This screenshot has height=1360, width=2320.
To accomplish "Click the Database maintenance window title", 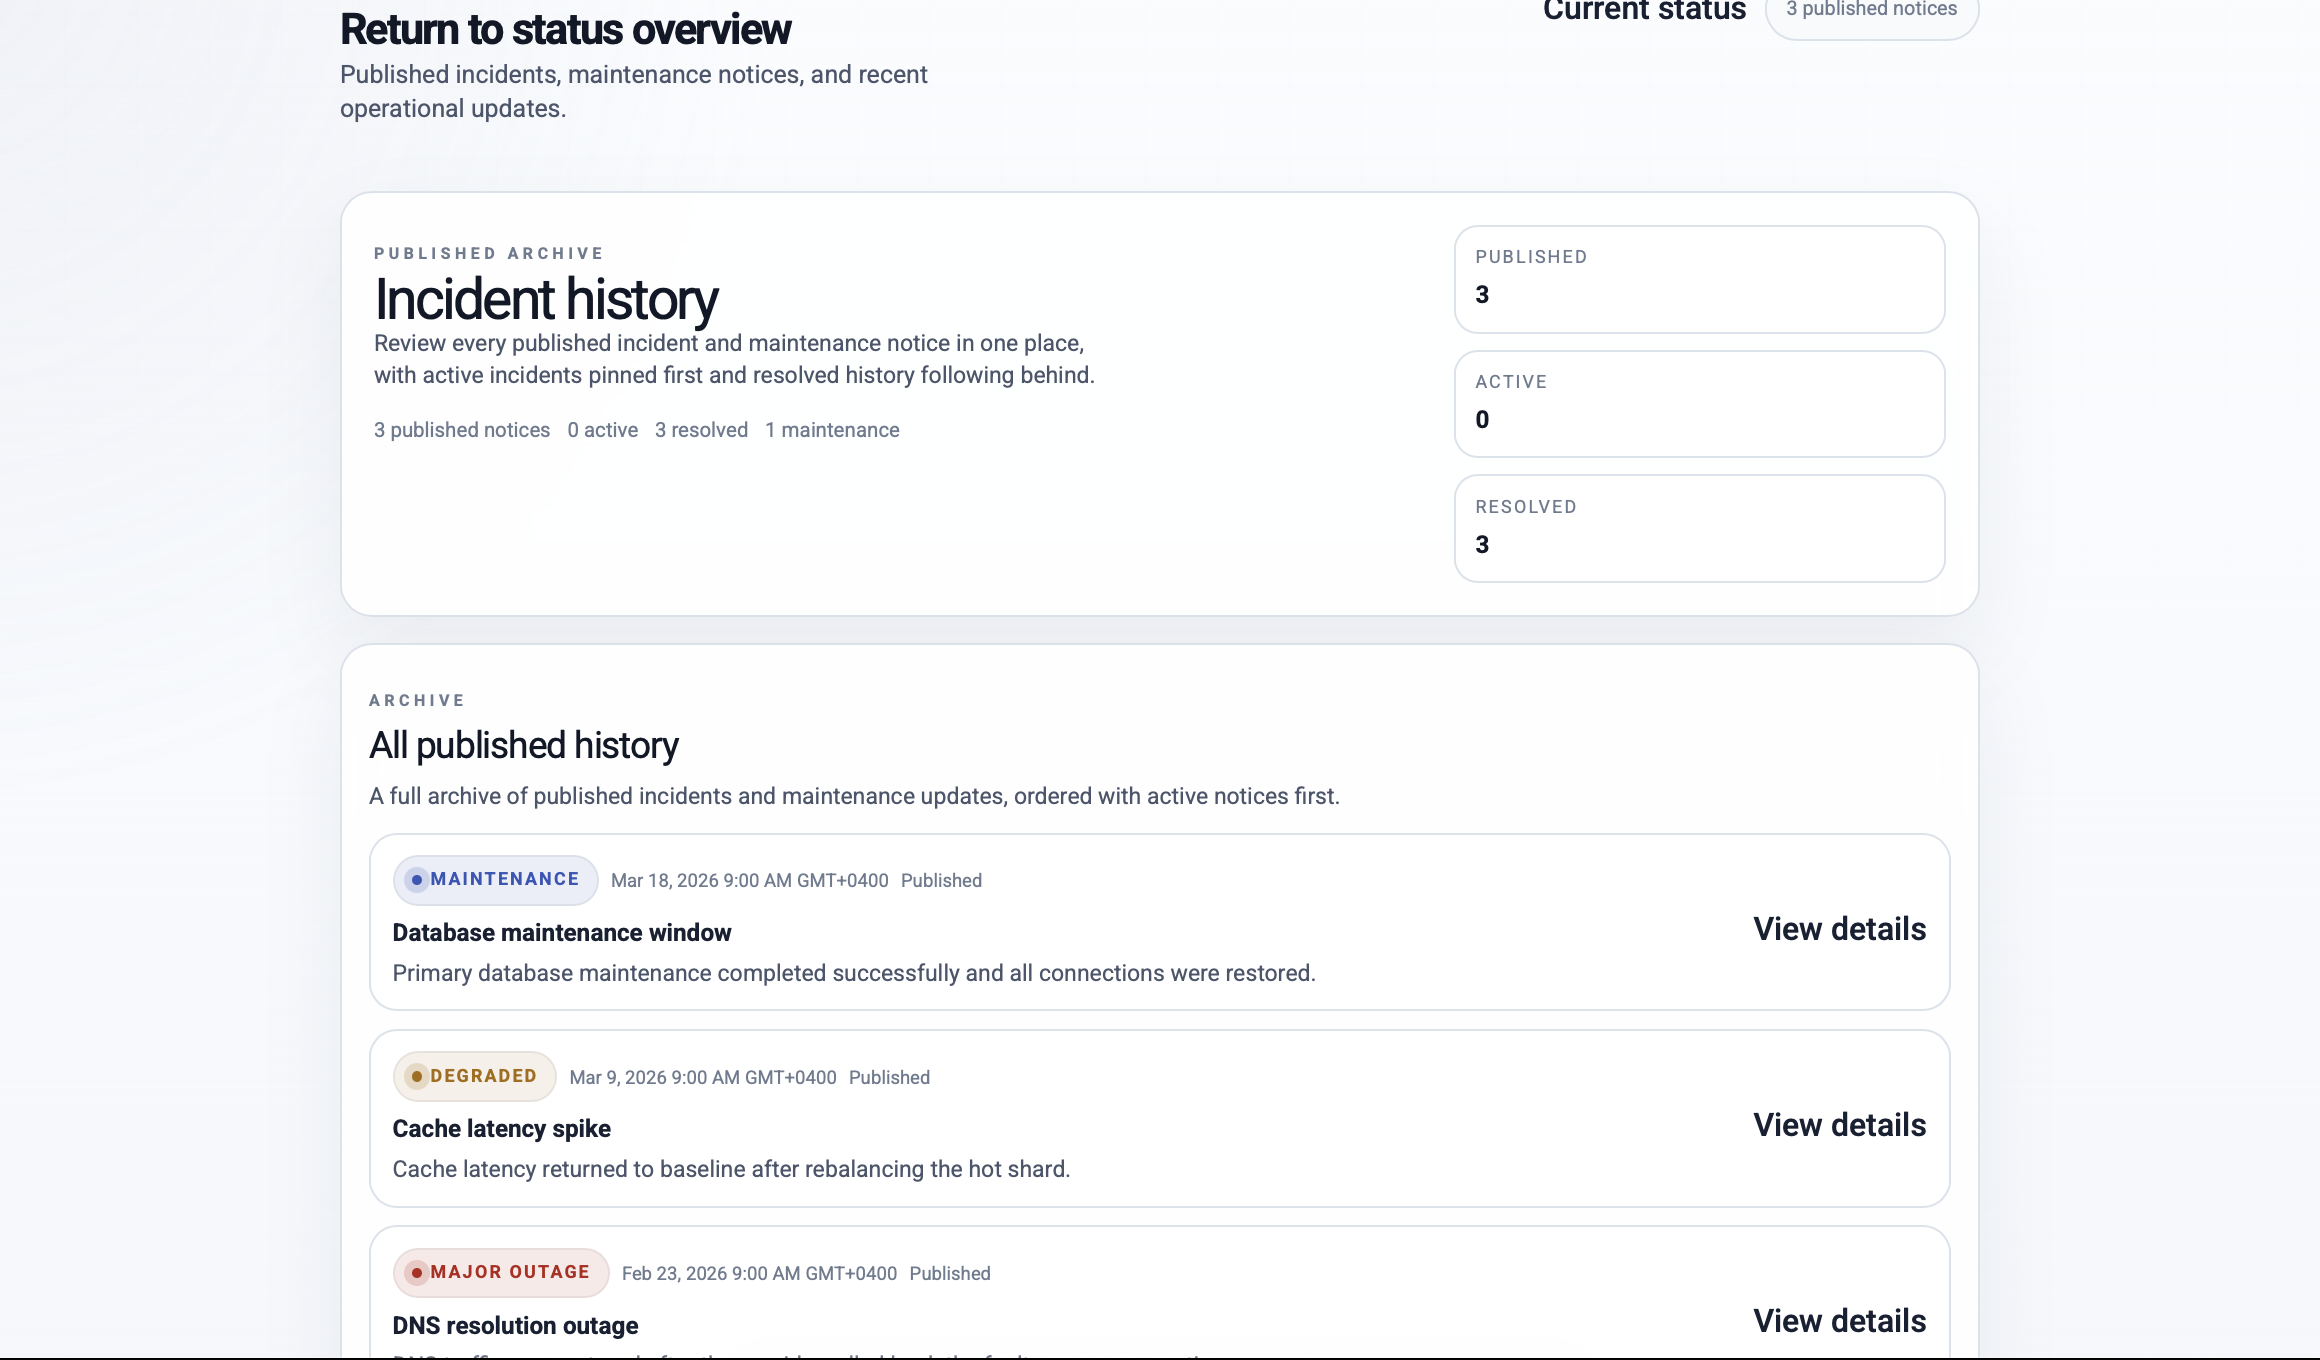I will click(561, 933).
